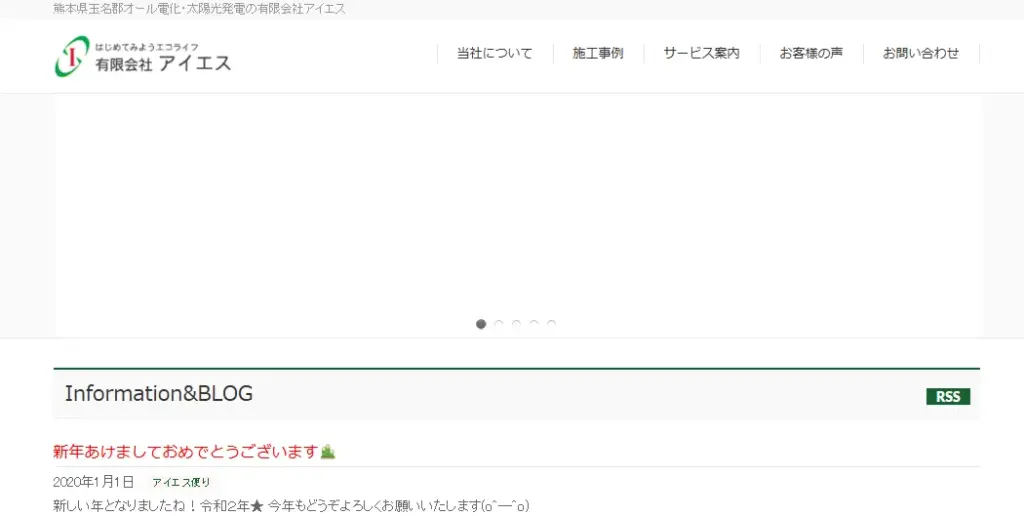
Task: Open the お客様の声 navigation item
Action: [811, 54]
